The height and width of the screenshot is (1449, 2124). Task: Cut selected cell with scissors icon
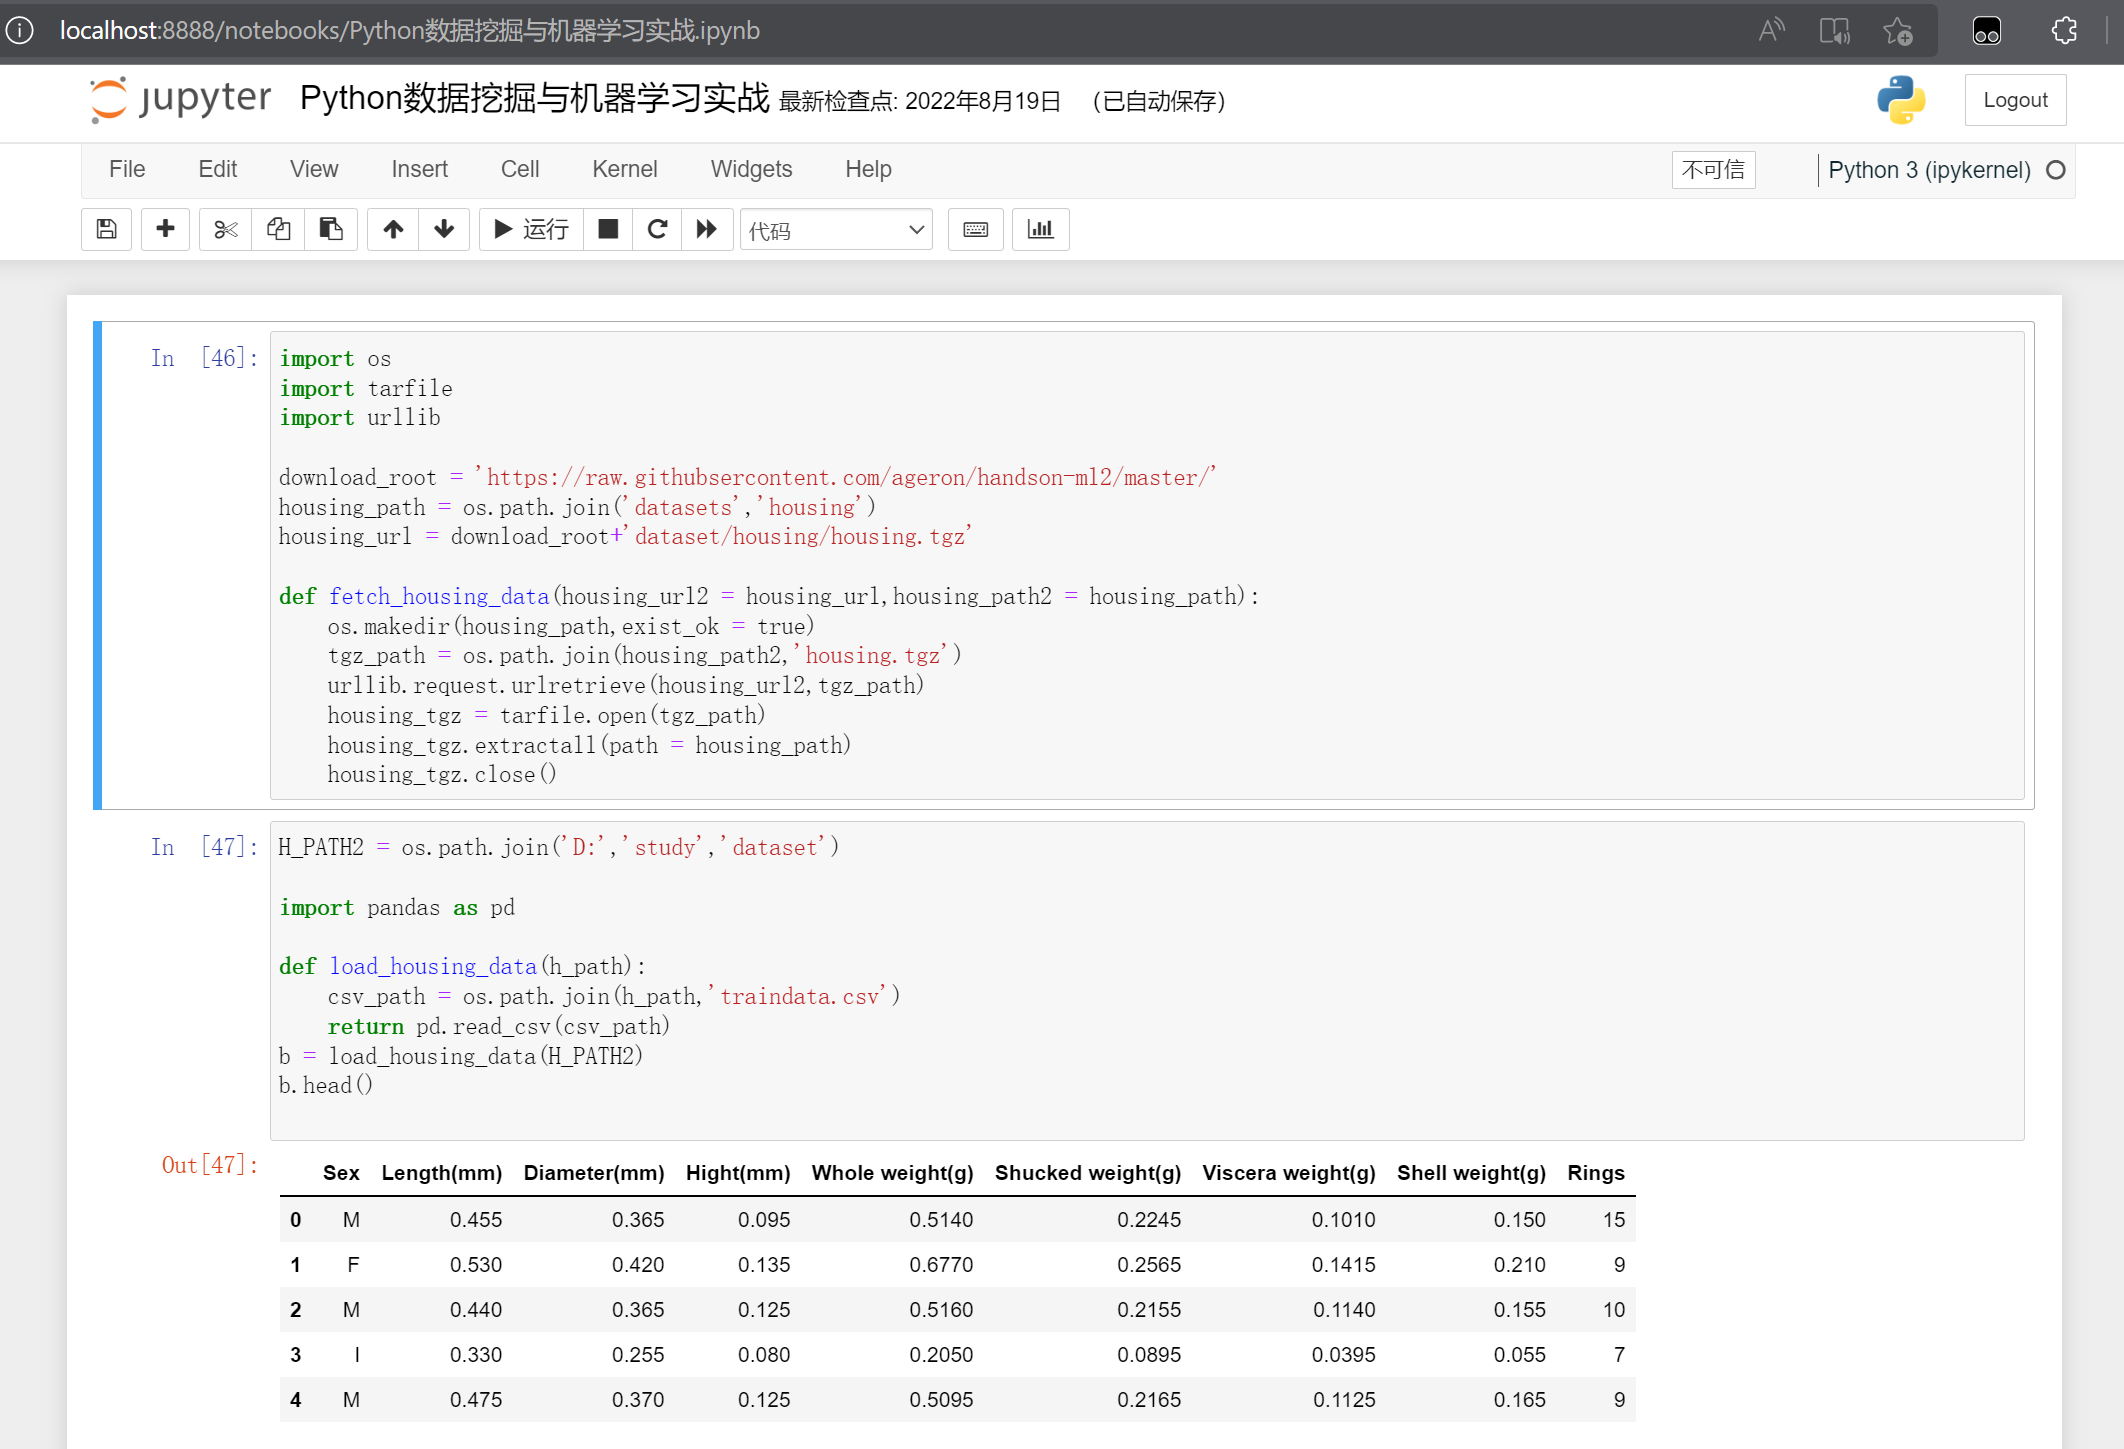pos(226,229)
